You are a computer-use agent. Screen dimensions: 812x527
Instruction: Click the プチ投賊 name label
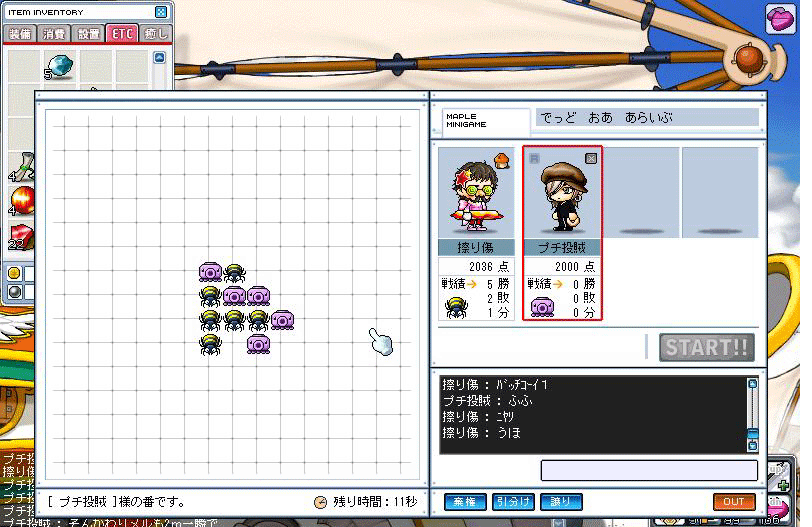tap(562, 247)
